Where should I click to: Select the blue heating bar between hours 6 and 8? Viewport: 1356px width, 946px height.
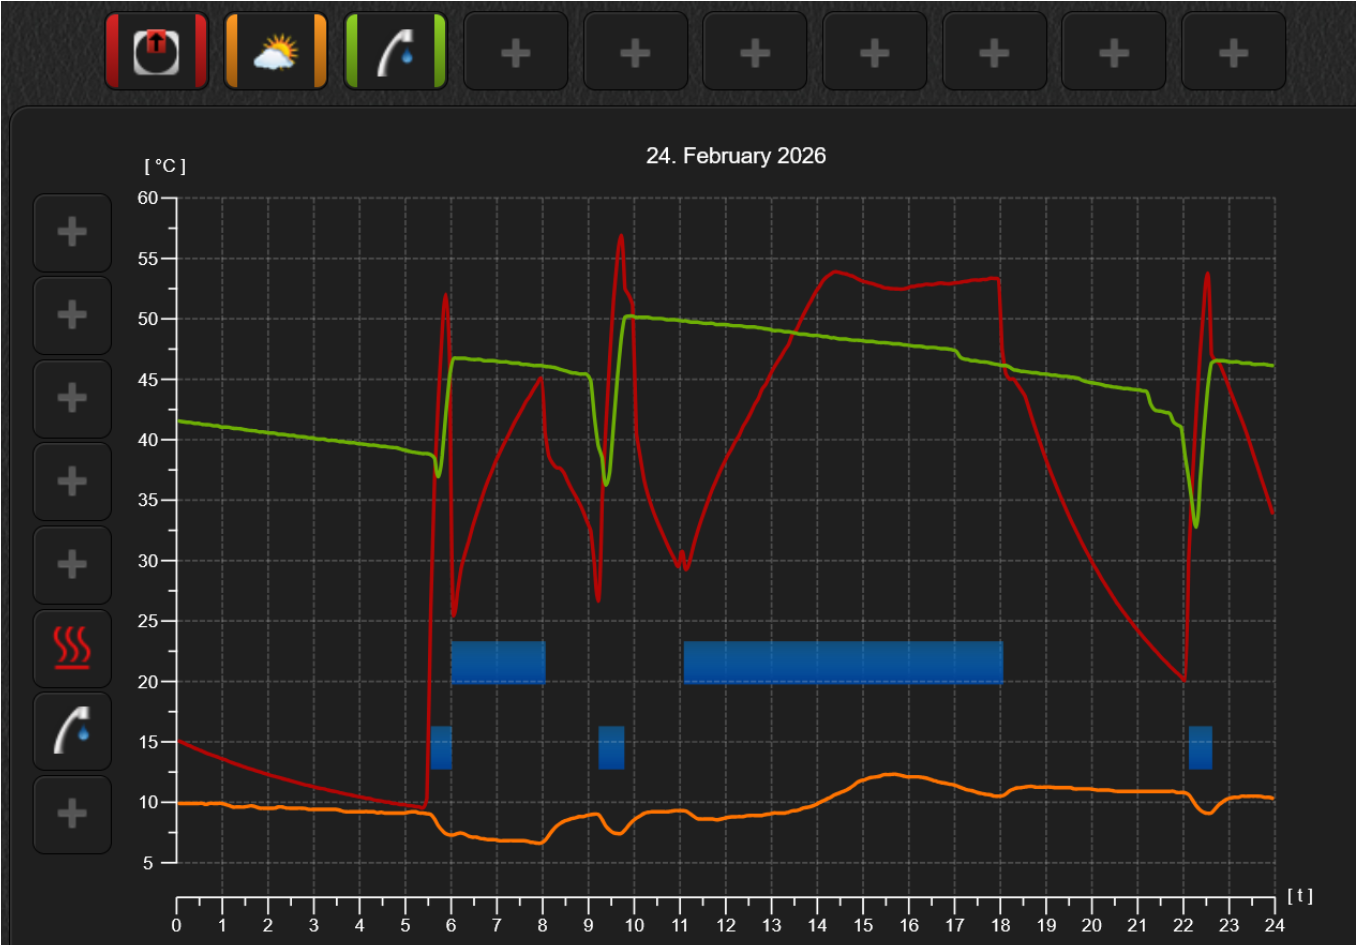(498, 662)
